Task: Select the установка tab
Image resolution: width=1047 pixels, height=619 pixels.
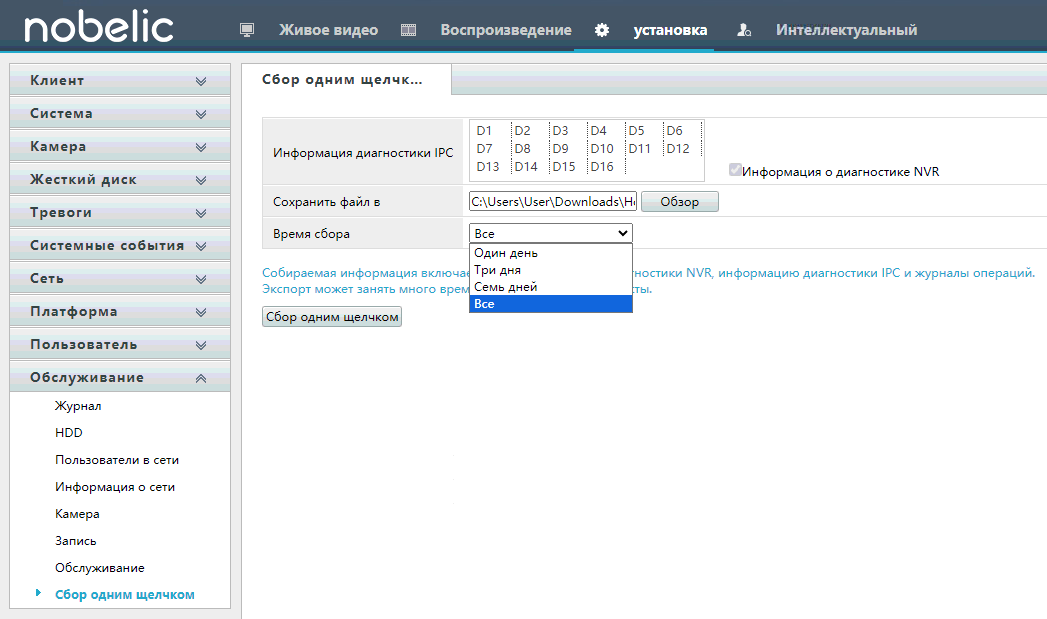Action: click(670, 30)
